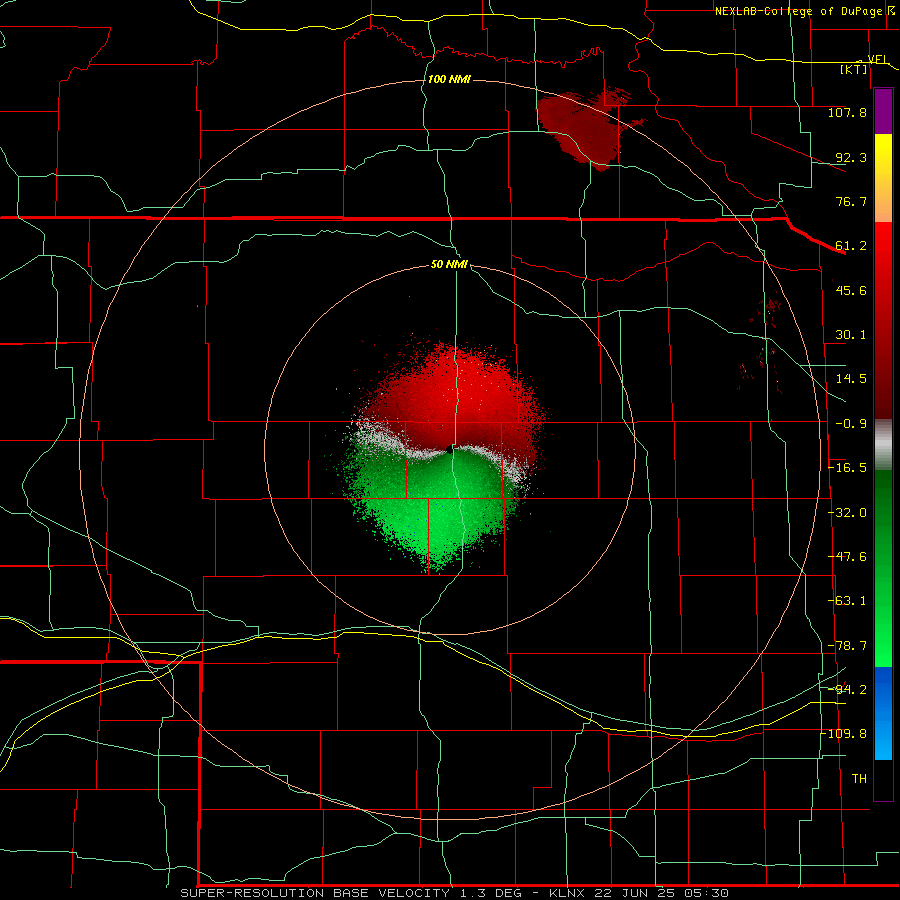Image resolution: width=900 pixels, height=900 pixels.
Task: Click the TH legend label
Action: pyautogui.click(x=859, y=779)
